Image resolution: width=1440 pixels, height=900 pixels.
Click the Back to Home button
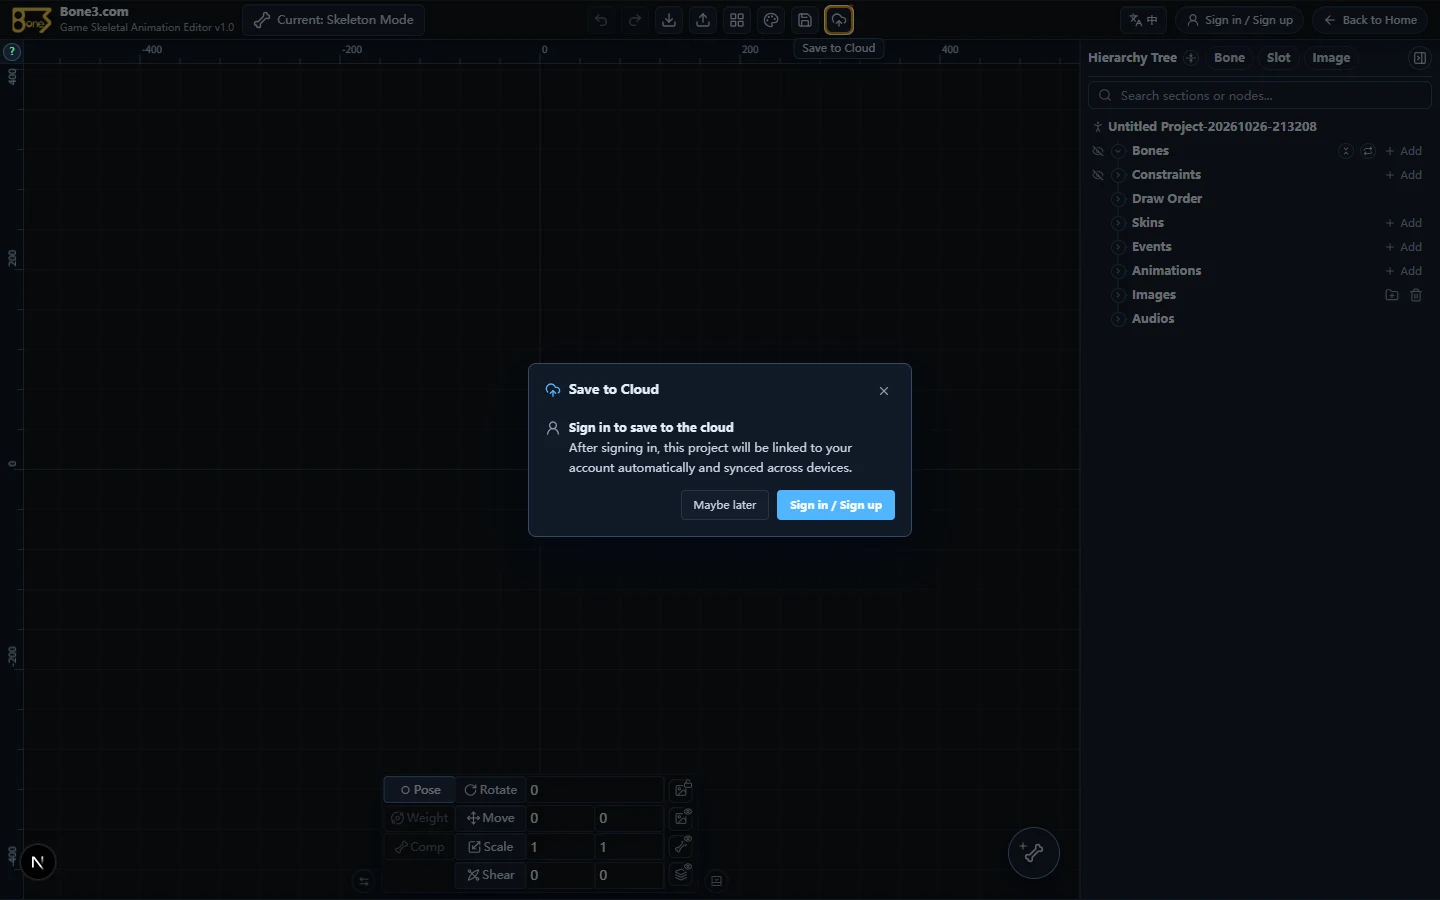[x=1370, y=20]
